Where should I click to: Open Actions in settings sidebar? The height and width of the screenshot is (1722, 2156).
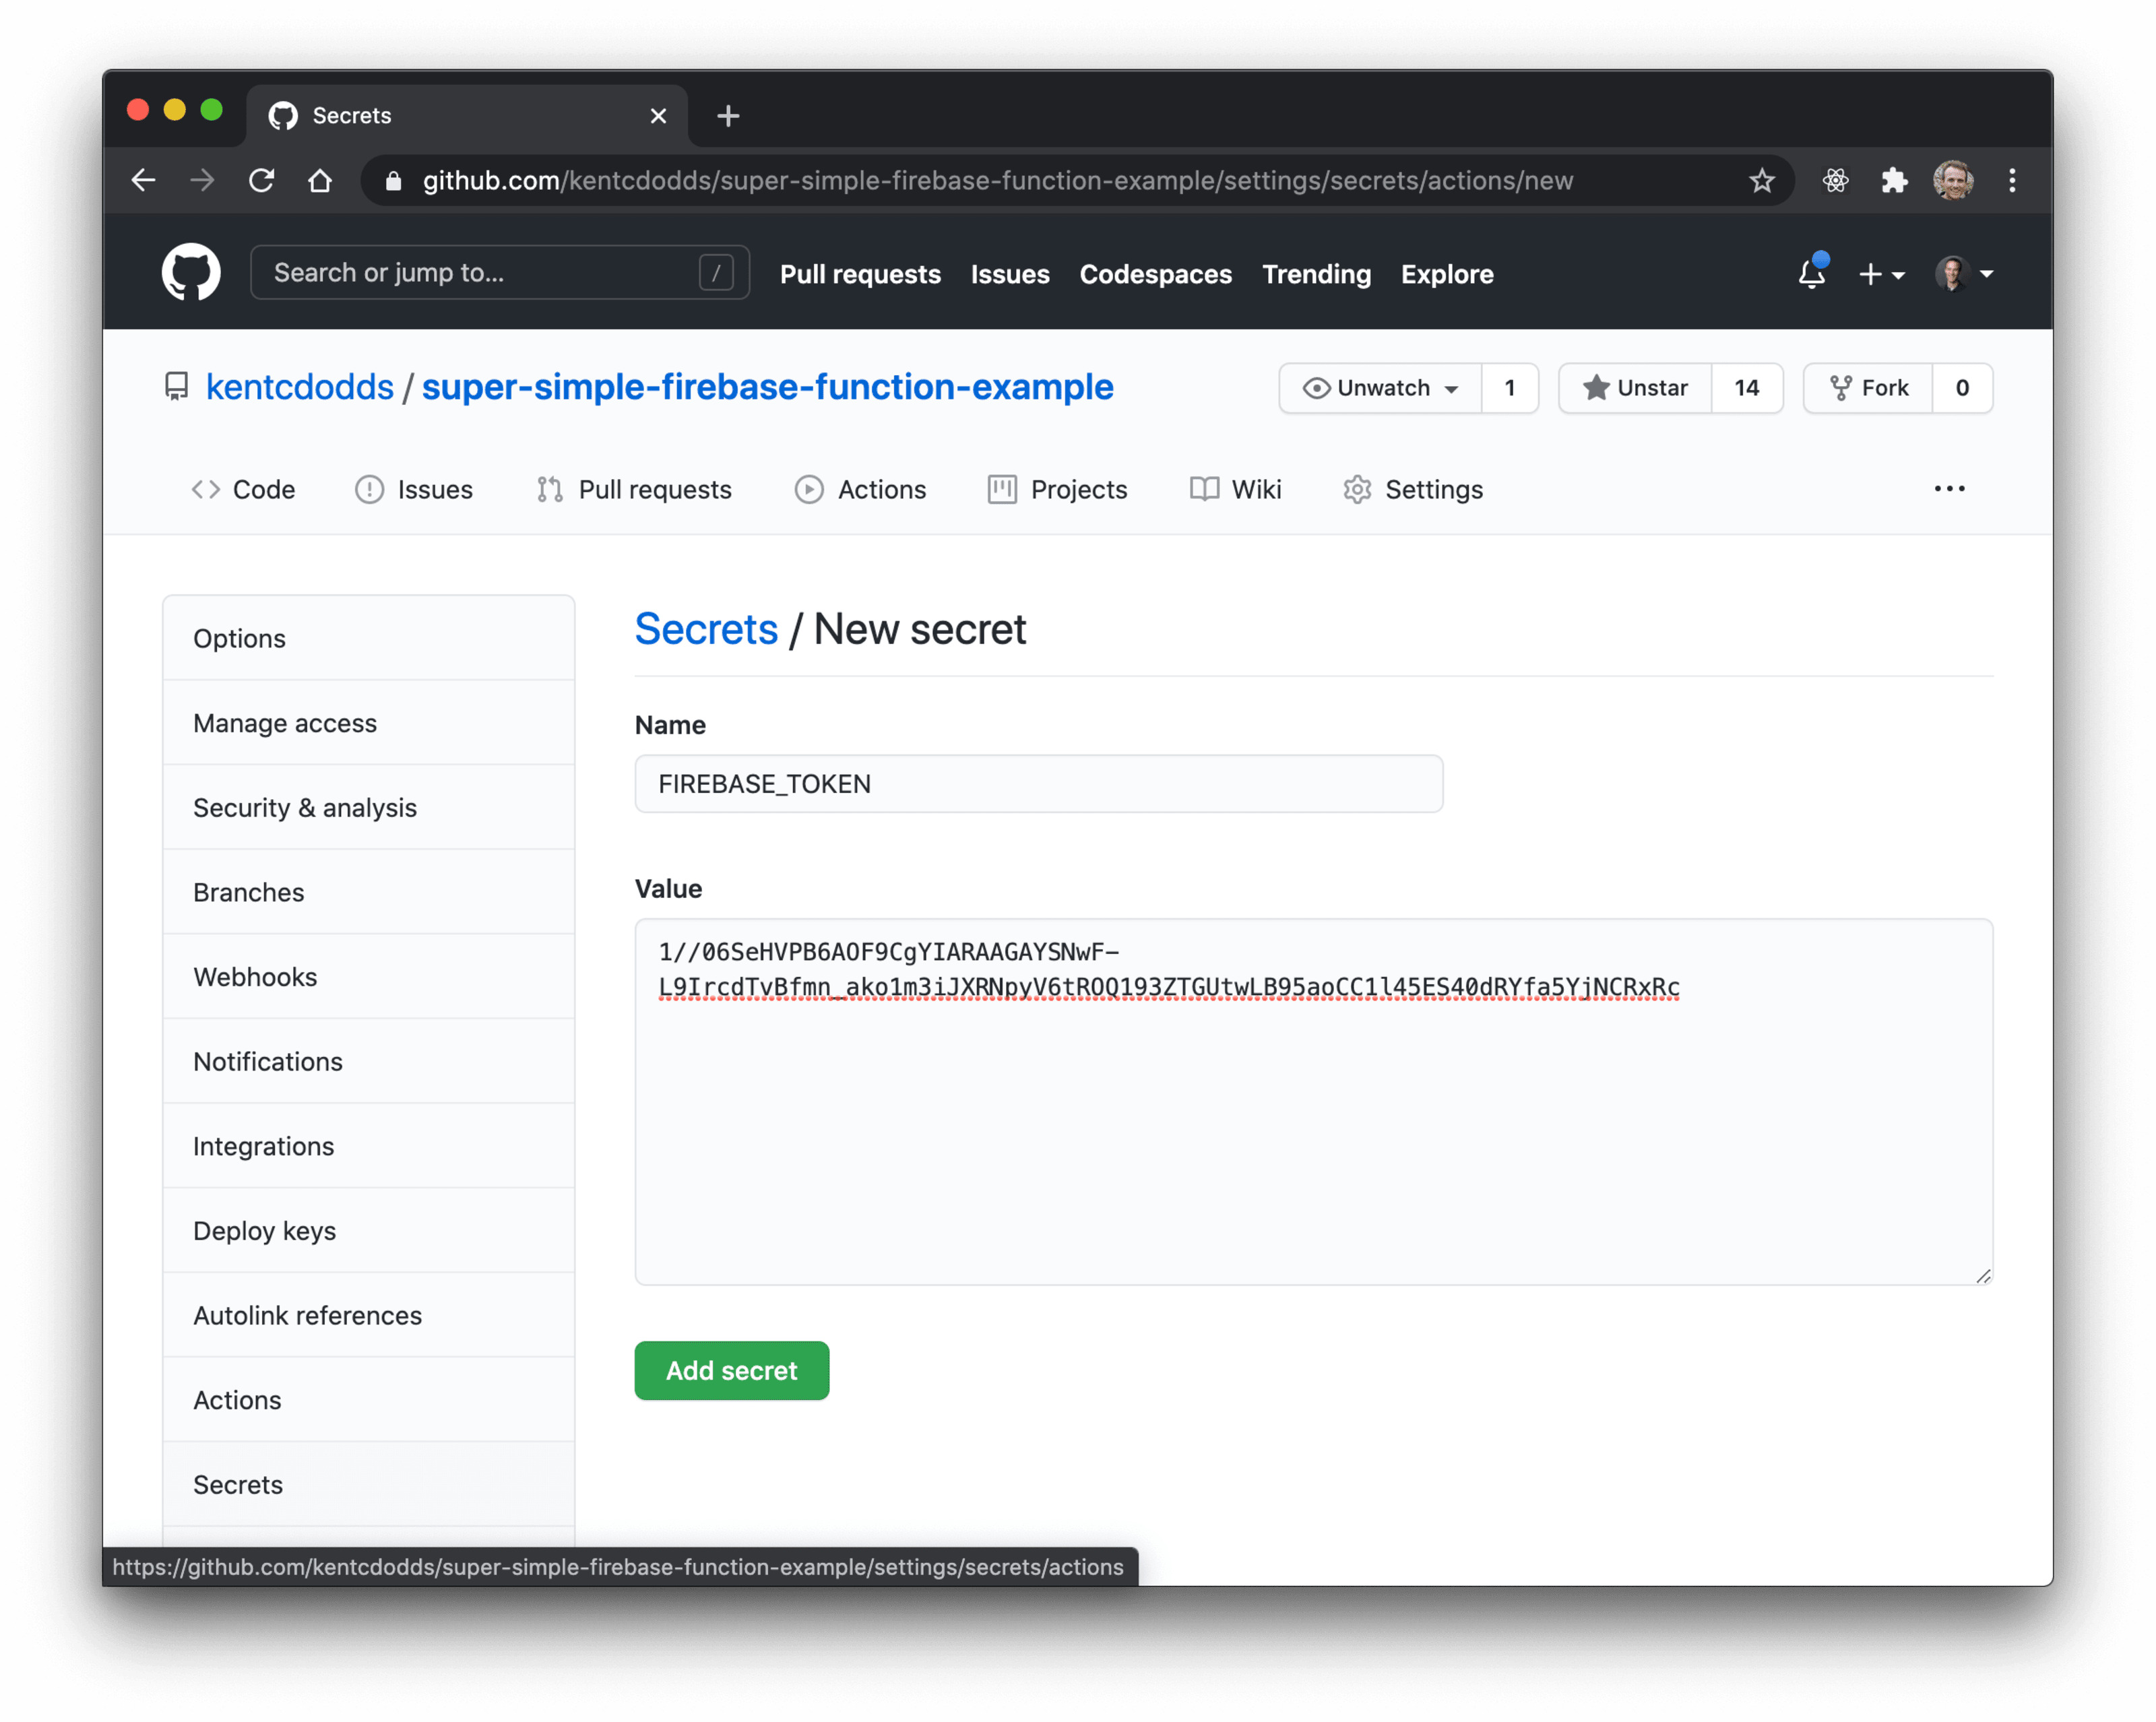(x=369, y=1400)
